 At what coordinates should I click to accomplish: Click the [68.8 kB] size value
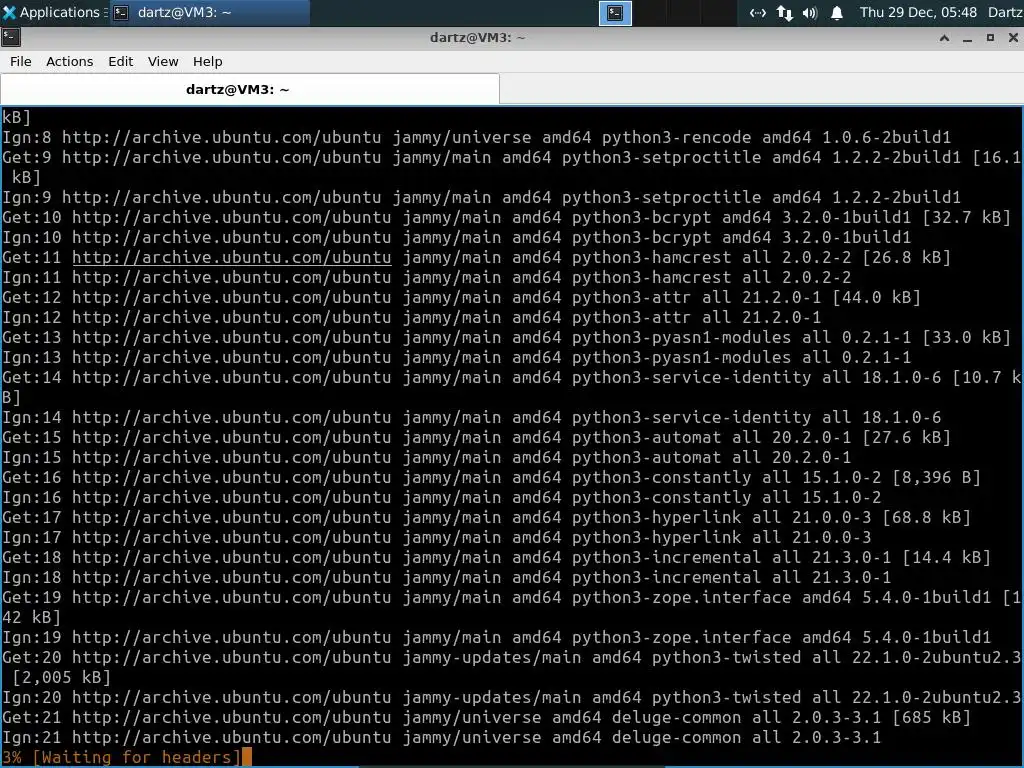pyautogui.click(x=927, y=517)
